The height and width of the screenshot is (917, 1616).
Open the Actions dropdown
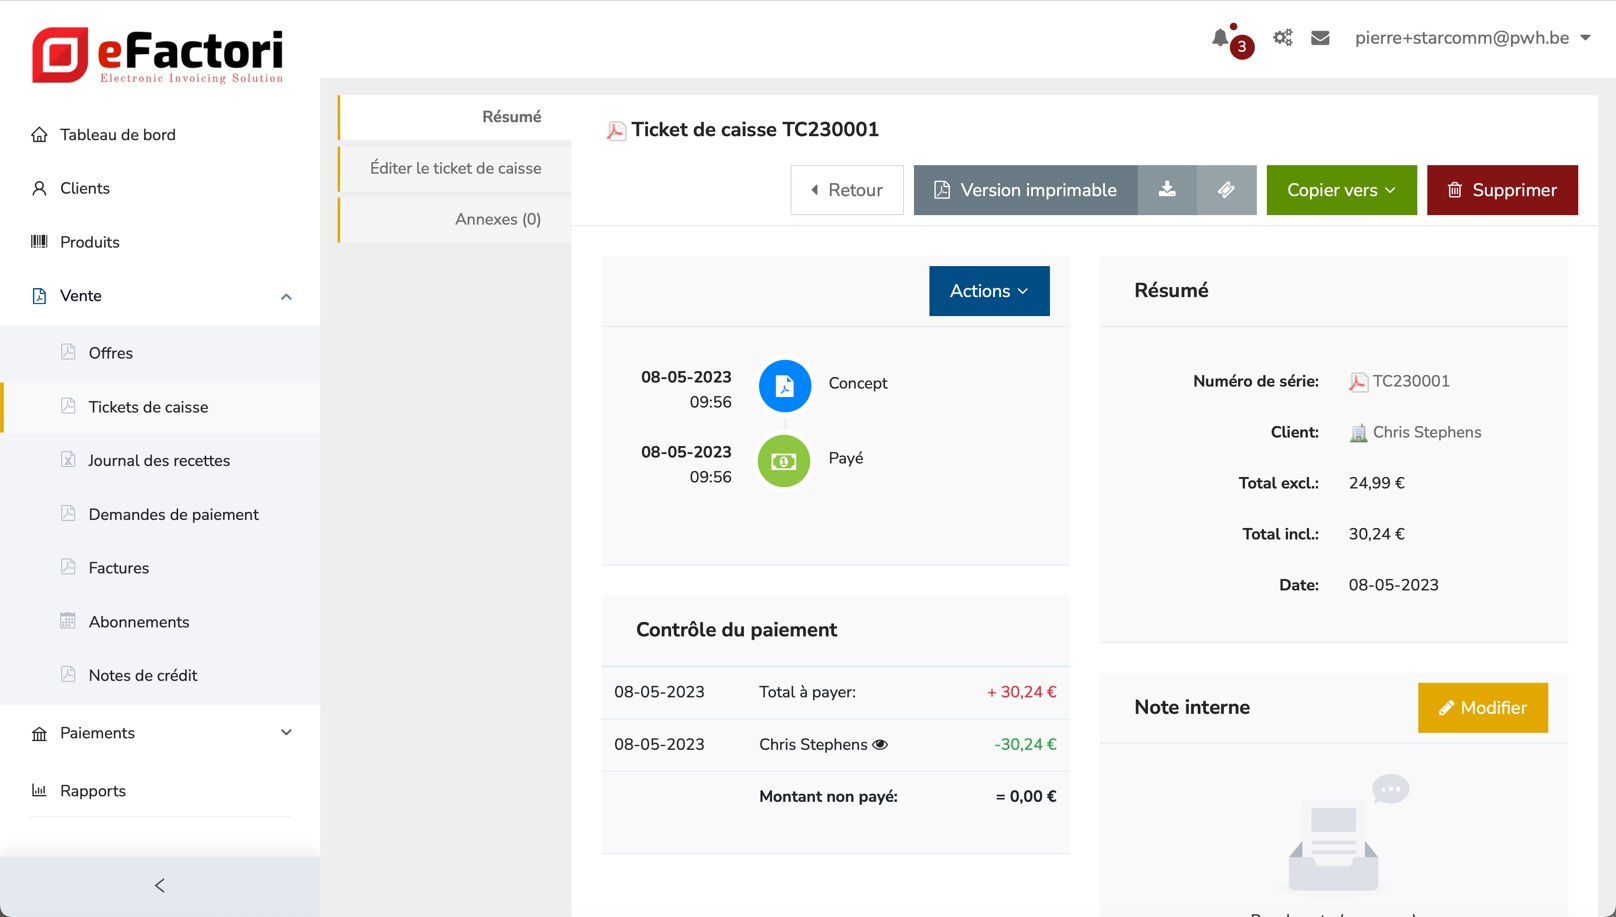[x=988, y=291]
